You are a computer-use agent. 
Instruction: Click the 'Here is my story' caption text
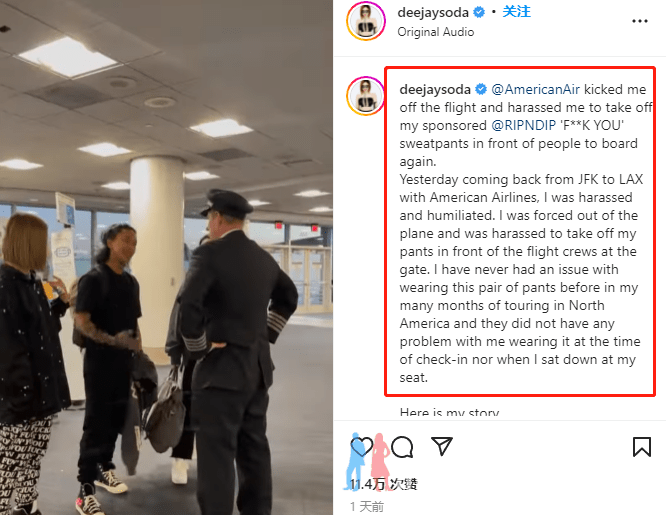(x=449, y=413)
